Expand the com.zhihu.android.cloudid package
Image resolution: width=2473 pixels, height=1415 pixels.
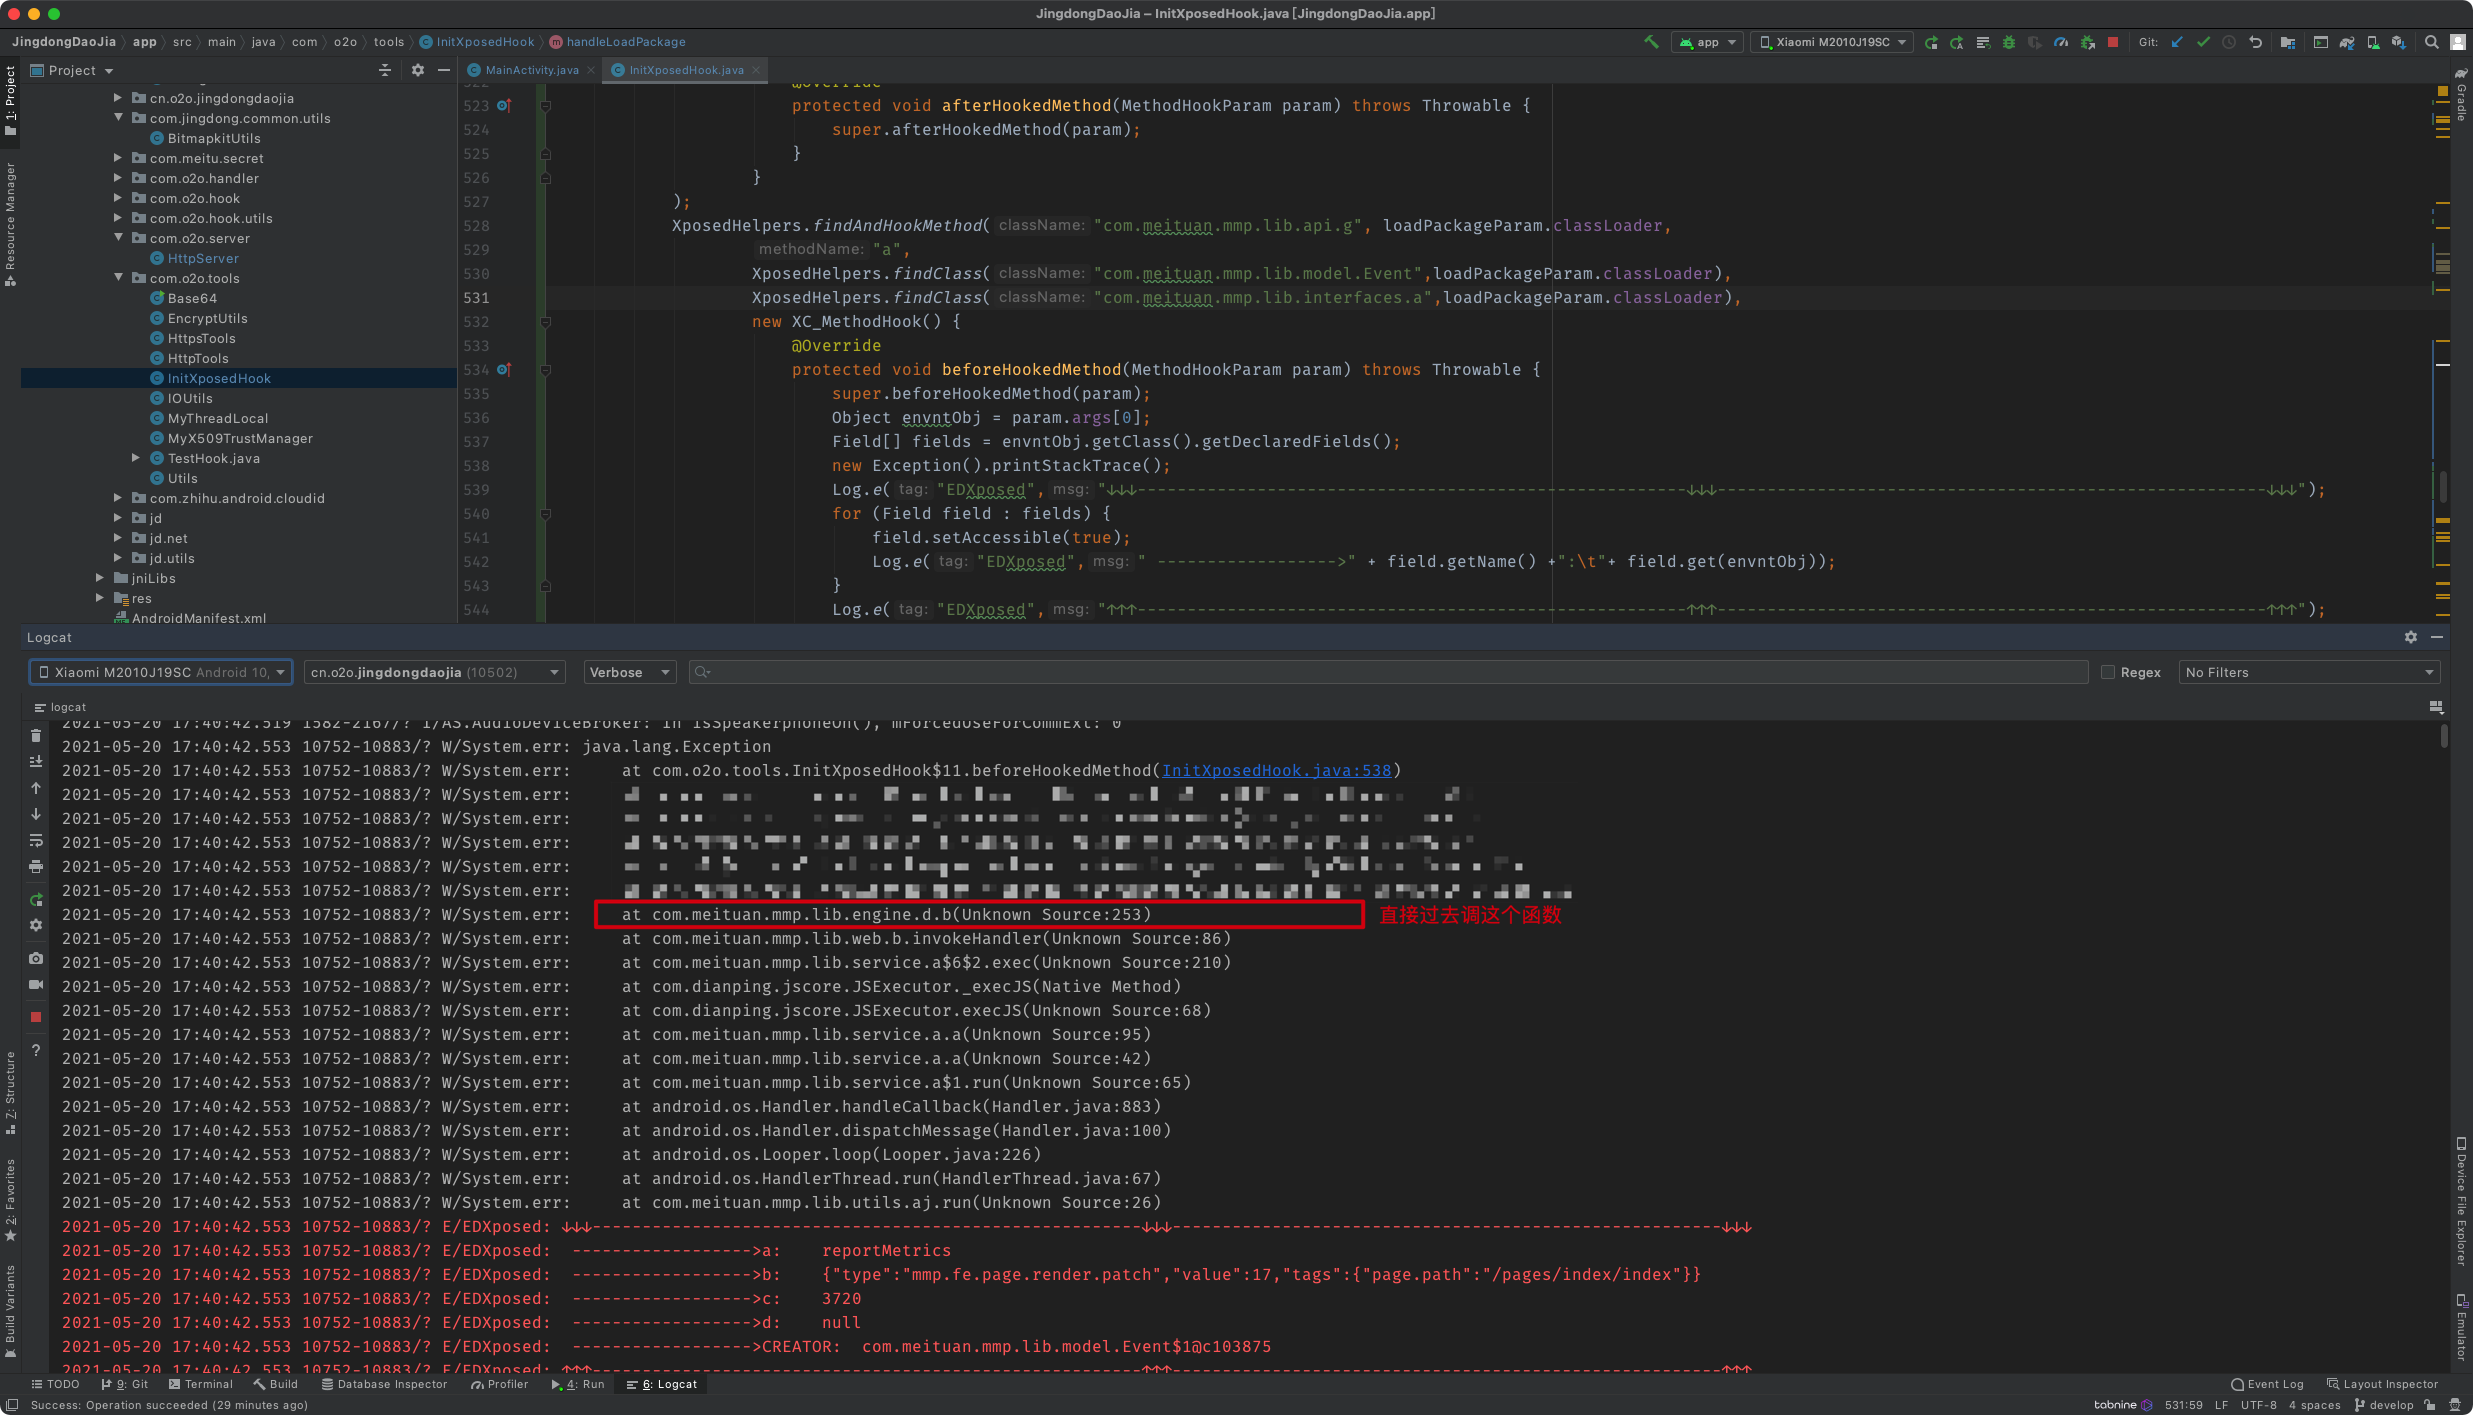pos(118,498)
